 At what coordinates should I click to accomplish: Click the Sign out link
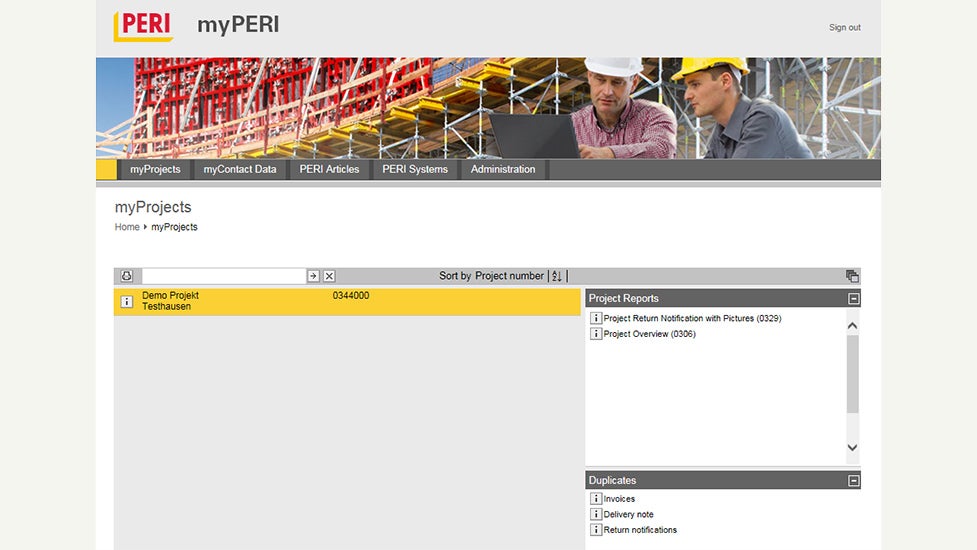tap(844, 28)
